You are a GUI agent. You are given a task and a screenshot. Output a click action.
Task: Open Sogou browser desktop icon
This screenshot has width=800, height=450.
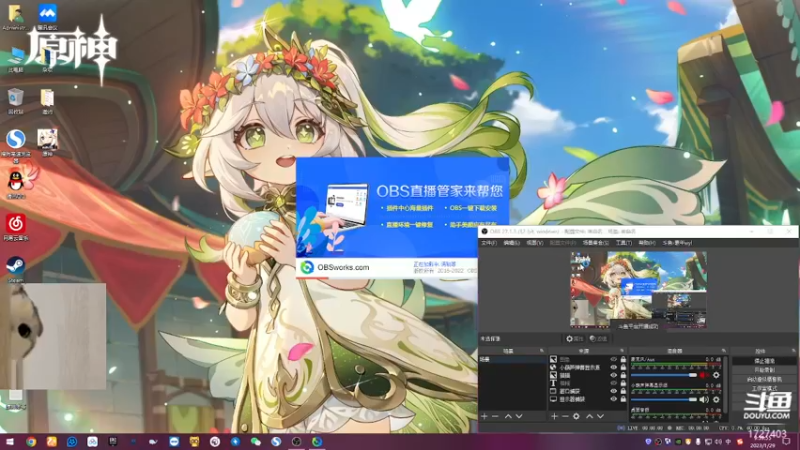(15, 145)
